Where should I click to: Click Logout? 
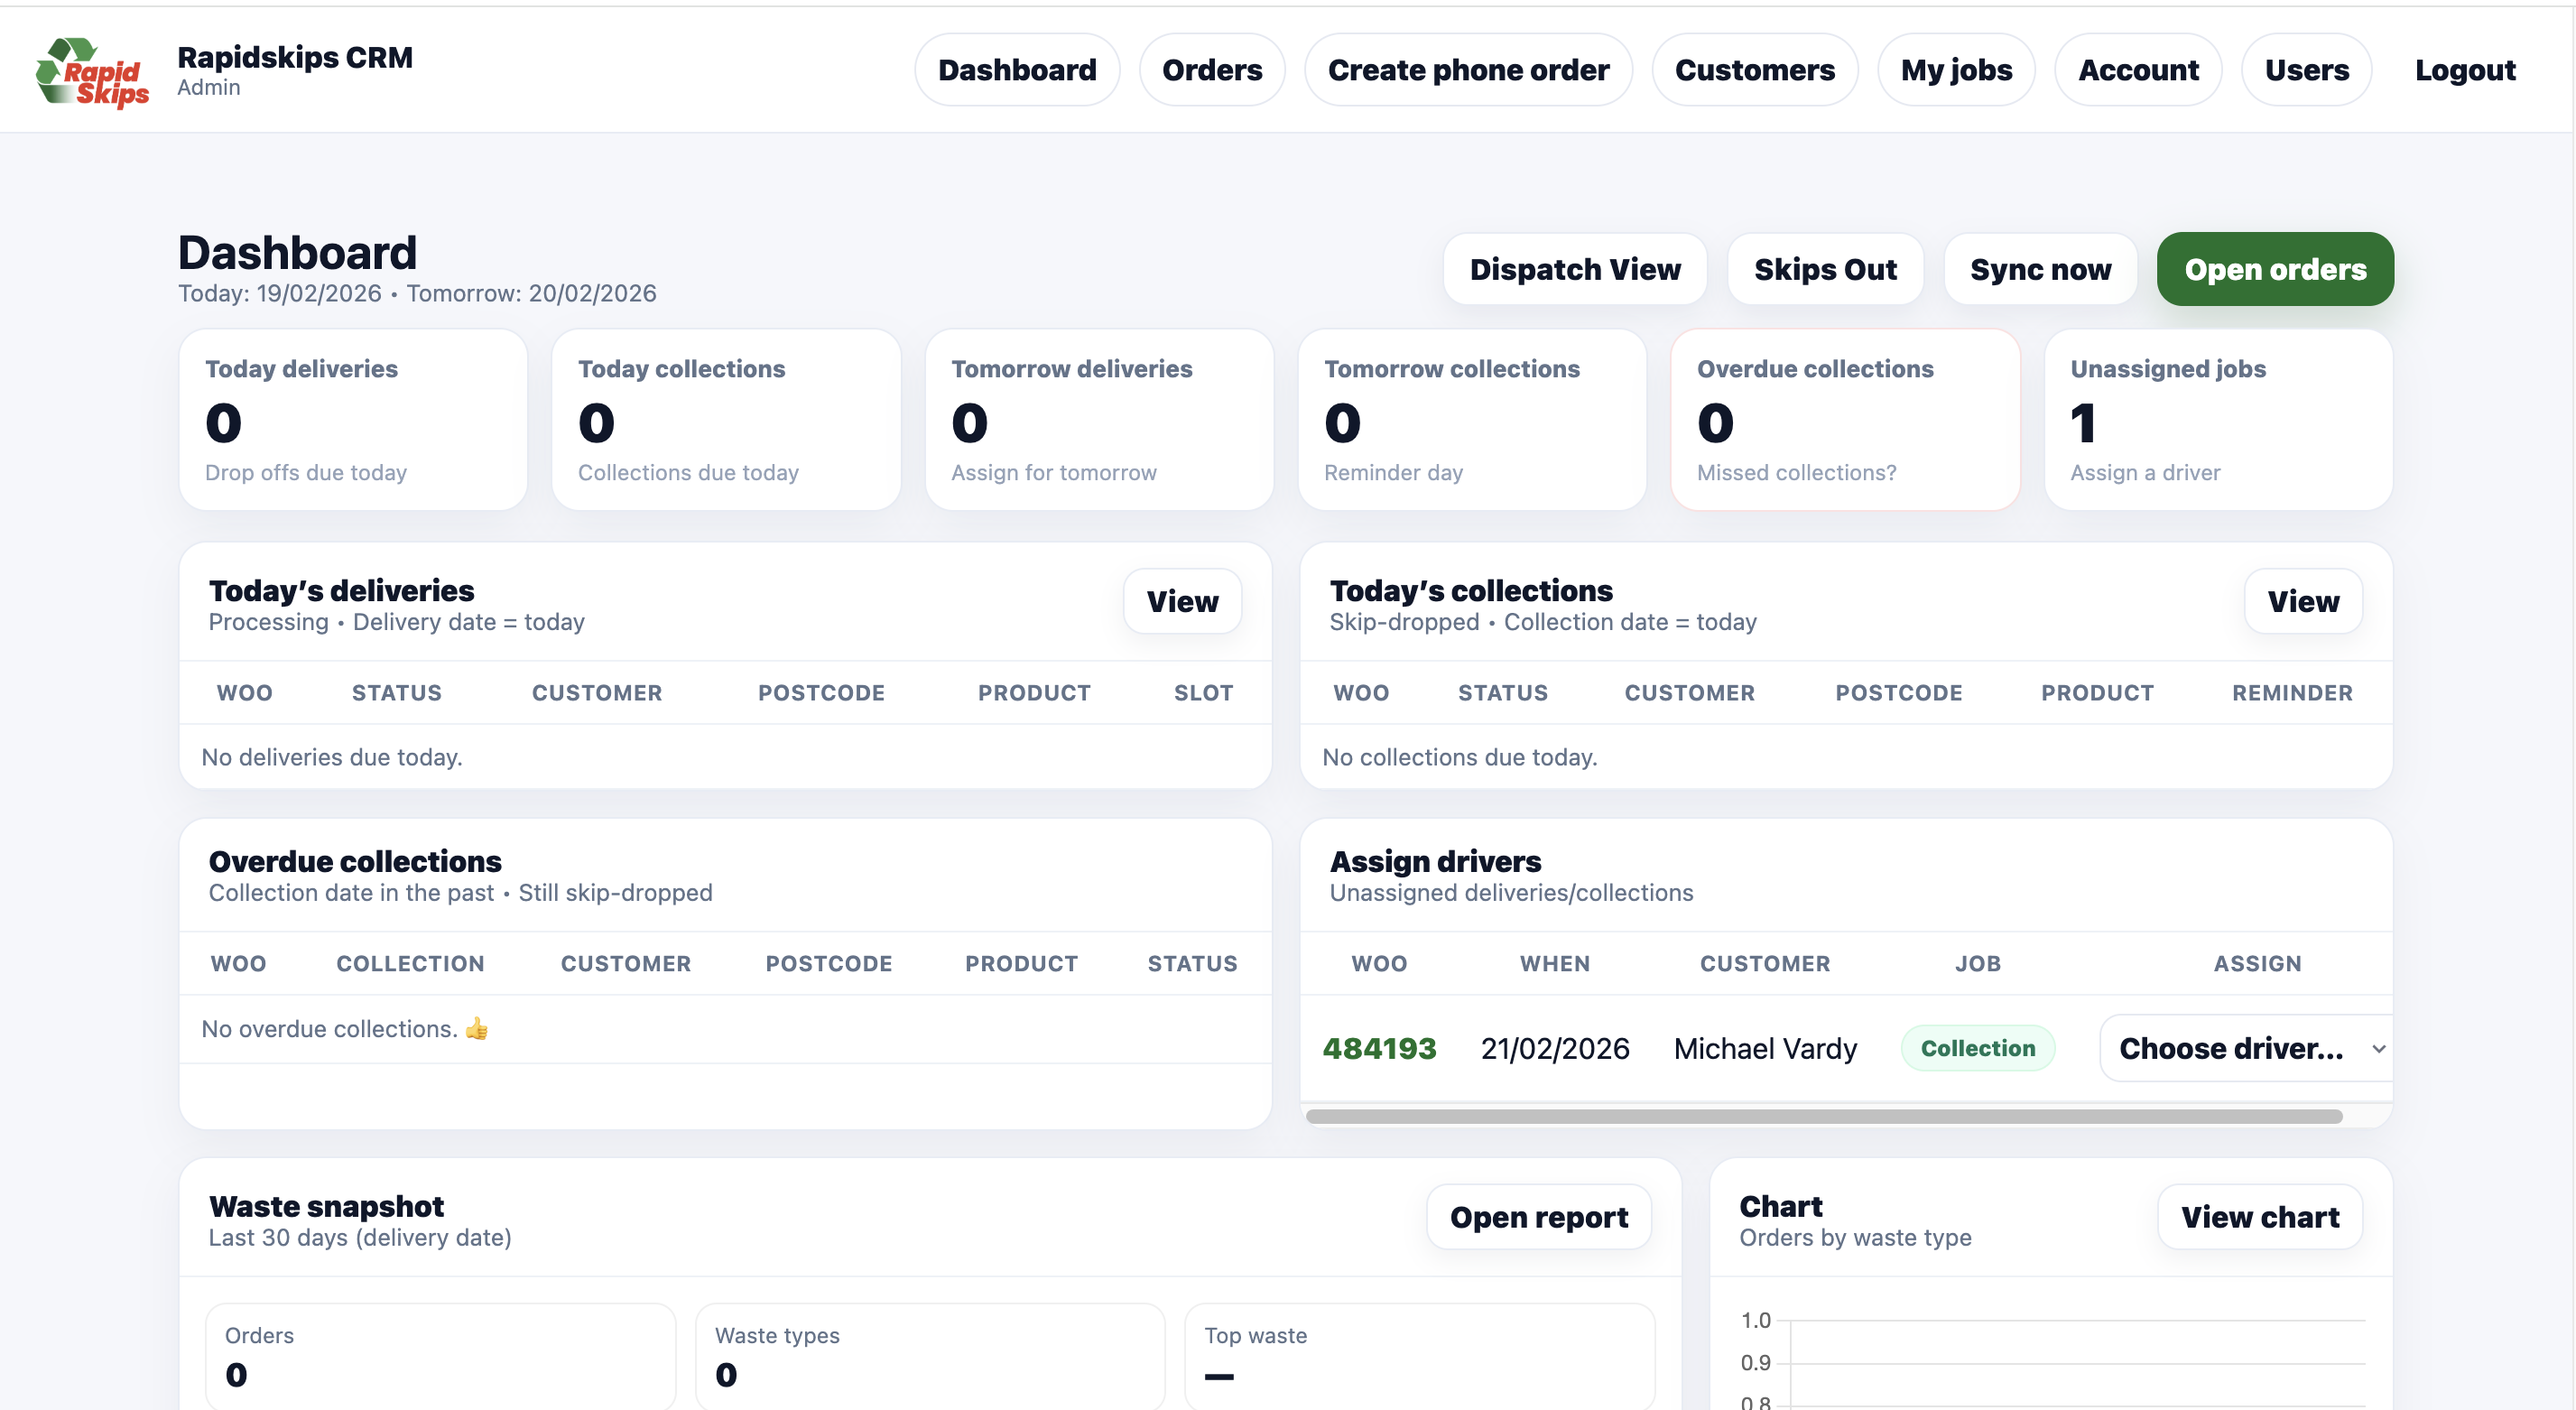pyautogui.click(x=2466, y=69)
